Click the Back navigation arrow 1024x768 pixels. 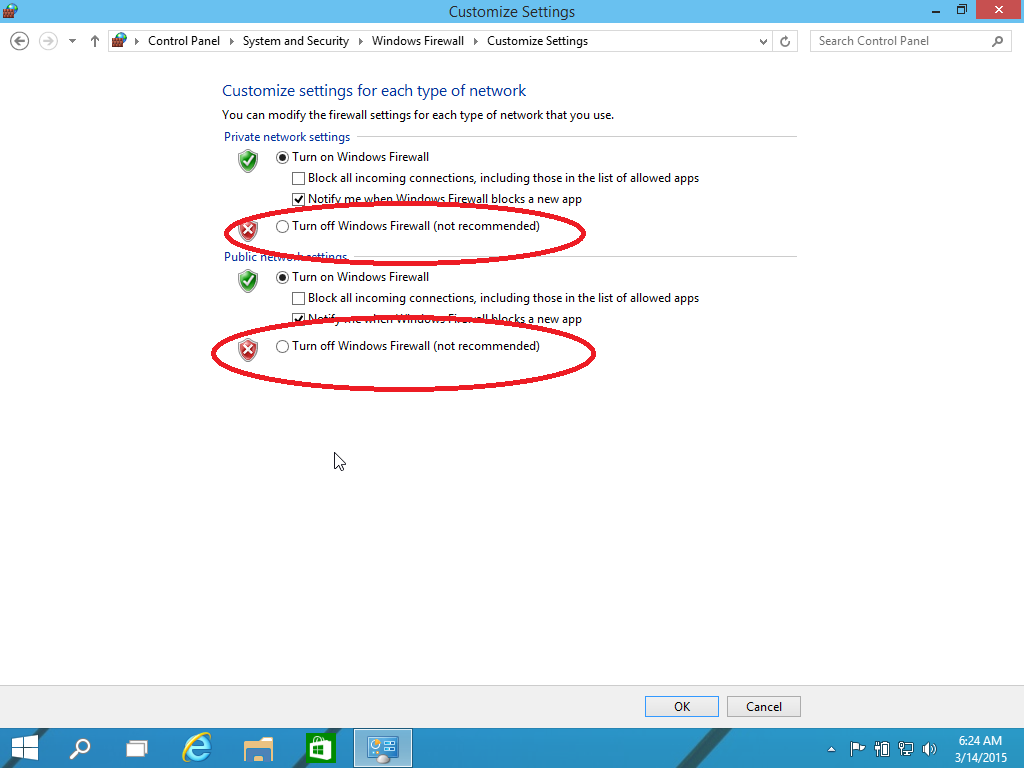19,41
